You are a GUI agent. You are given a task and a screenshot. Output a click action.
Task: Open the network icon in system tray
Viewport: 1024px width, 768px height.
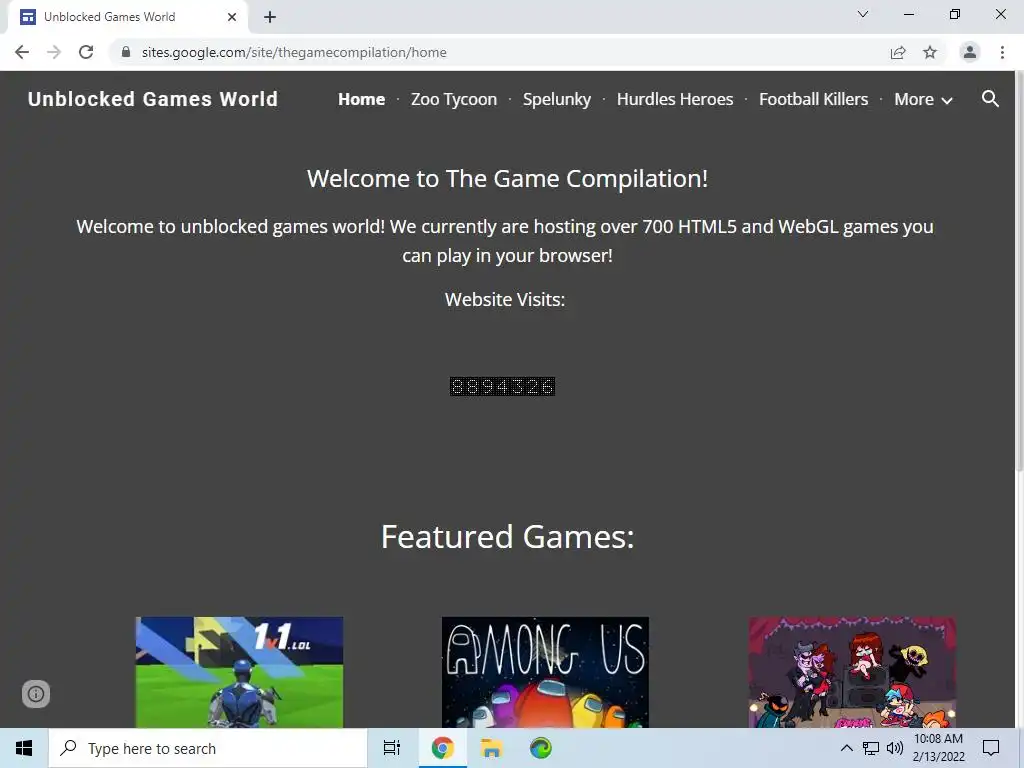tap(871, 748)
